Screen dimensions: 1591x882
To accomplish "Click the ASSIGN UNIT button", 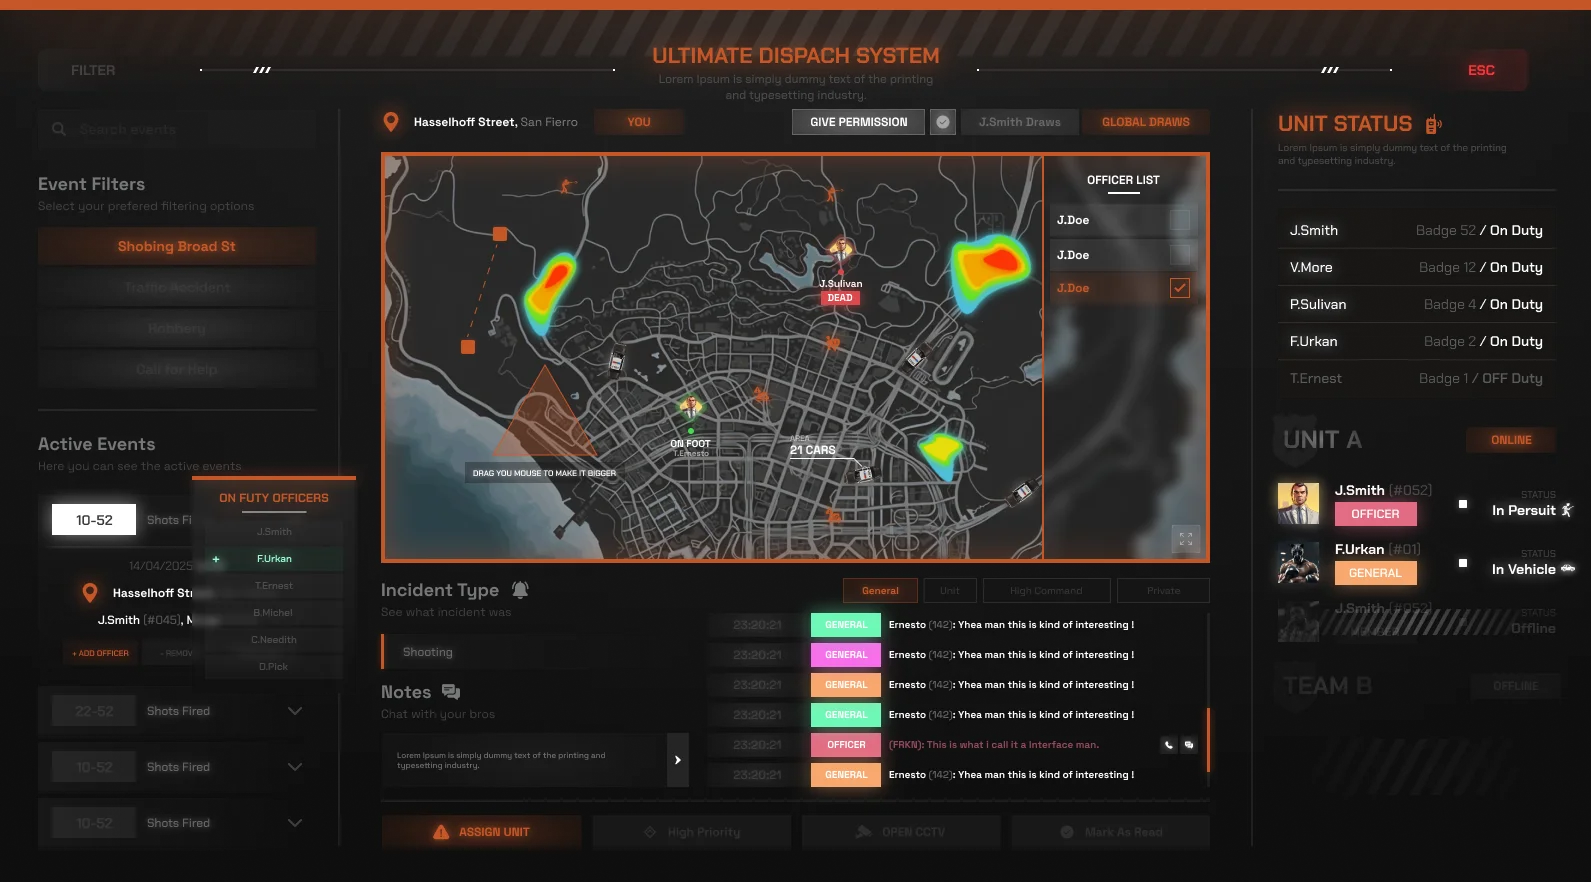I will 482,832.
